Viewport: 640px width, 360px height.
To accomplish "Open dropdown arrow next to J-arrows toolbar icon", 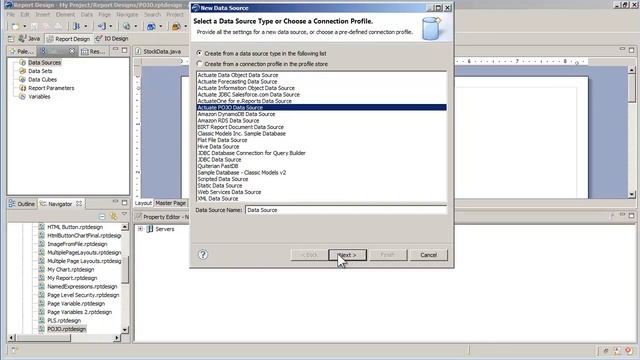I will pos(86,27).
